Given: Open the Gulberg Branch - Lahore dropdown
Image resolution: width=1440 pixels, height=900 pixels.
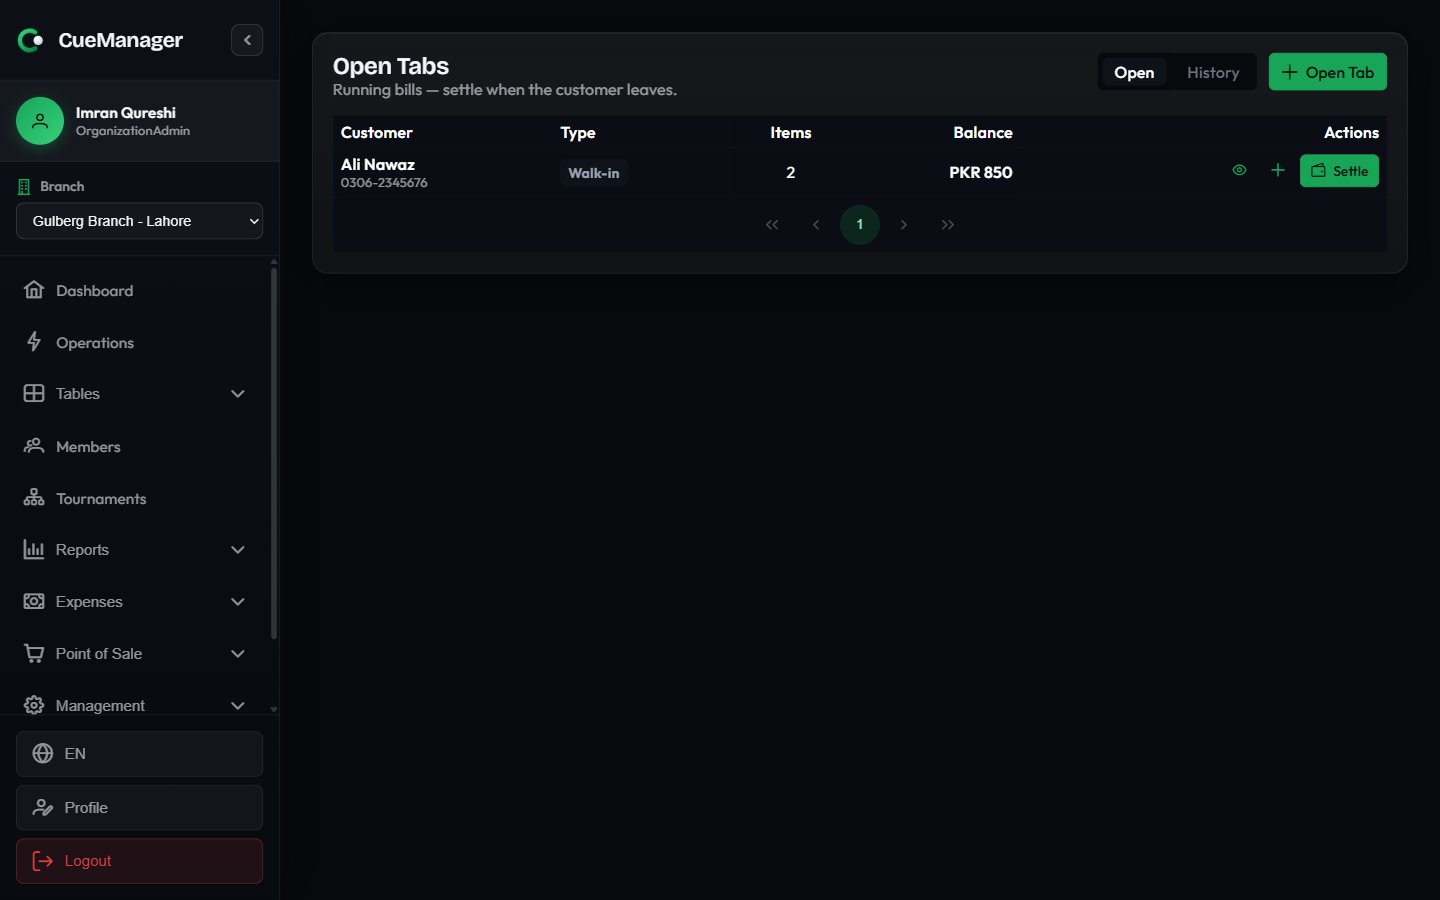Looking at the screenshot, I should [x=139, y=221].
